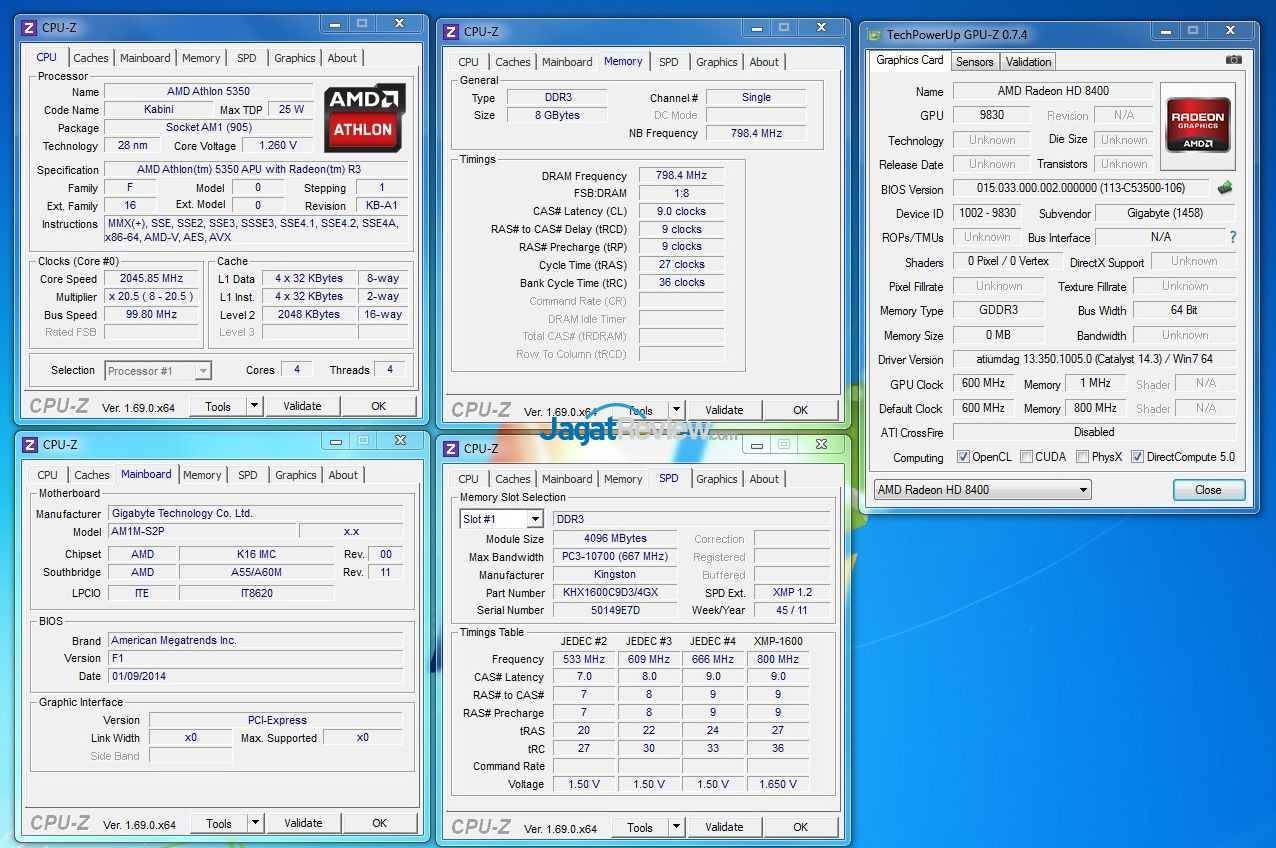Open Caches tab in the Athlon CPU window
This screenshot has width=1276, height=848.
pyautogui.click(x=91, y=58)
